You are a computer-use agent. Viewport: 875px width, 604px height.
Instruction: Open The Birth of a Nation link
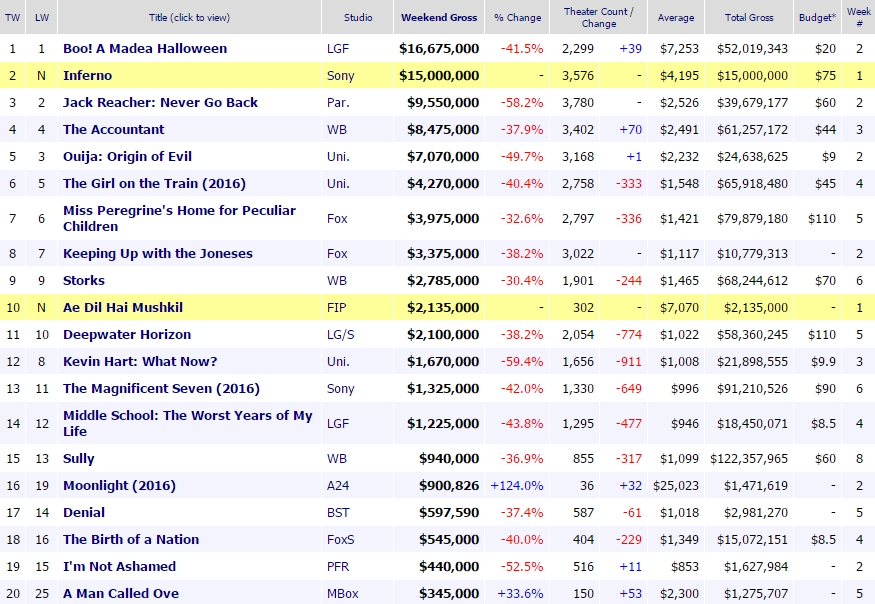click(x=131, y=539)
